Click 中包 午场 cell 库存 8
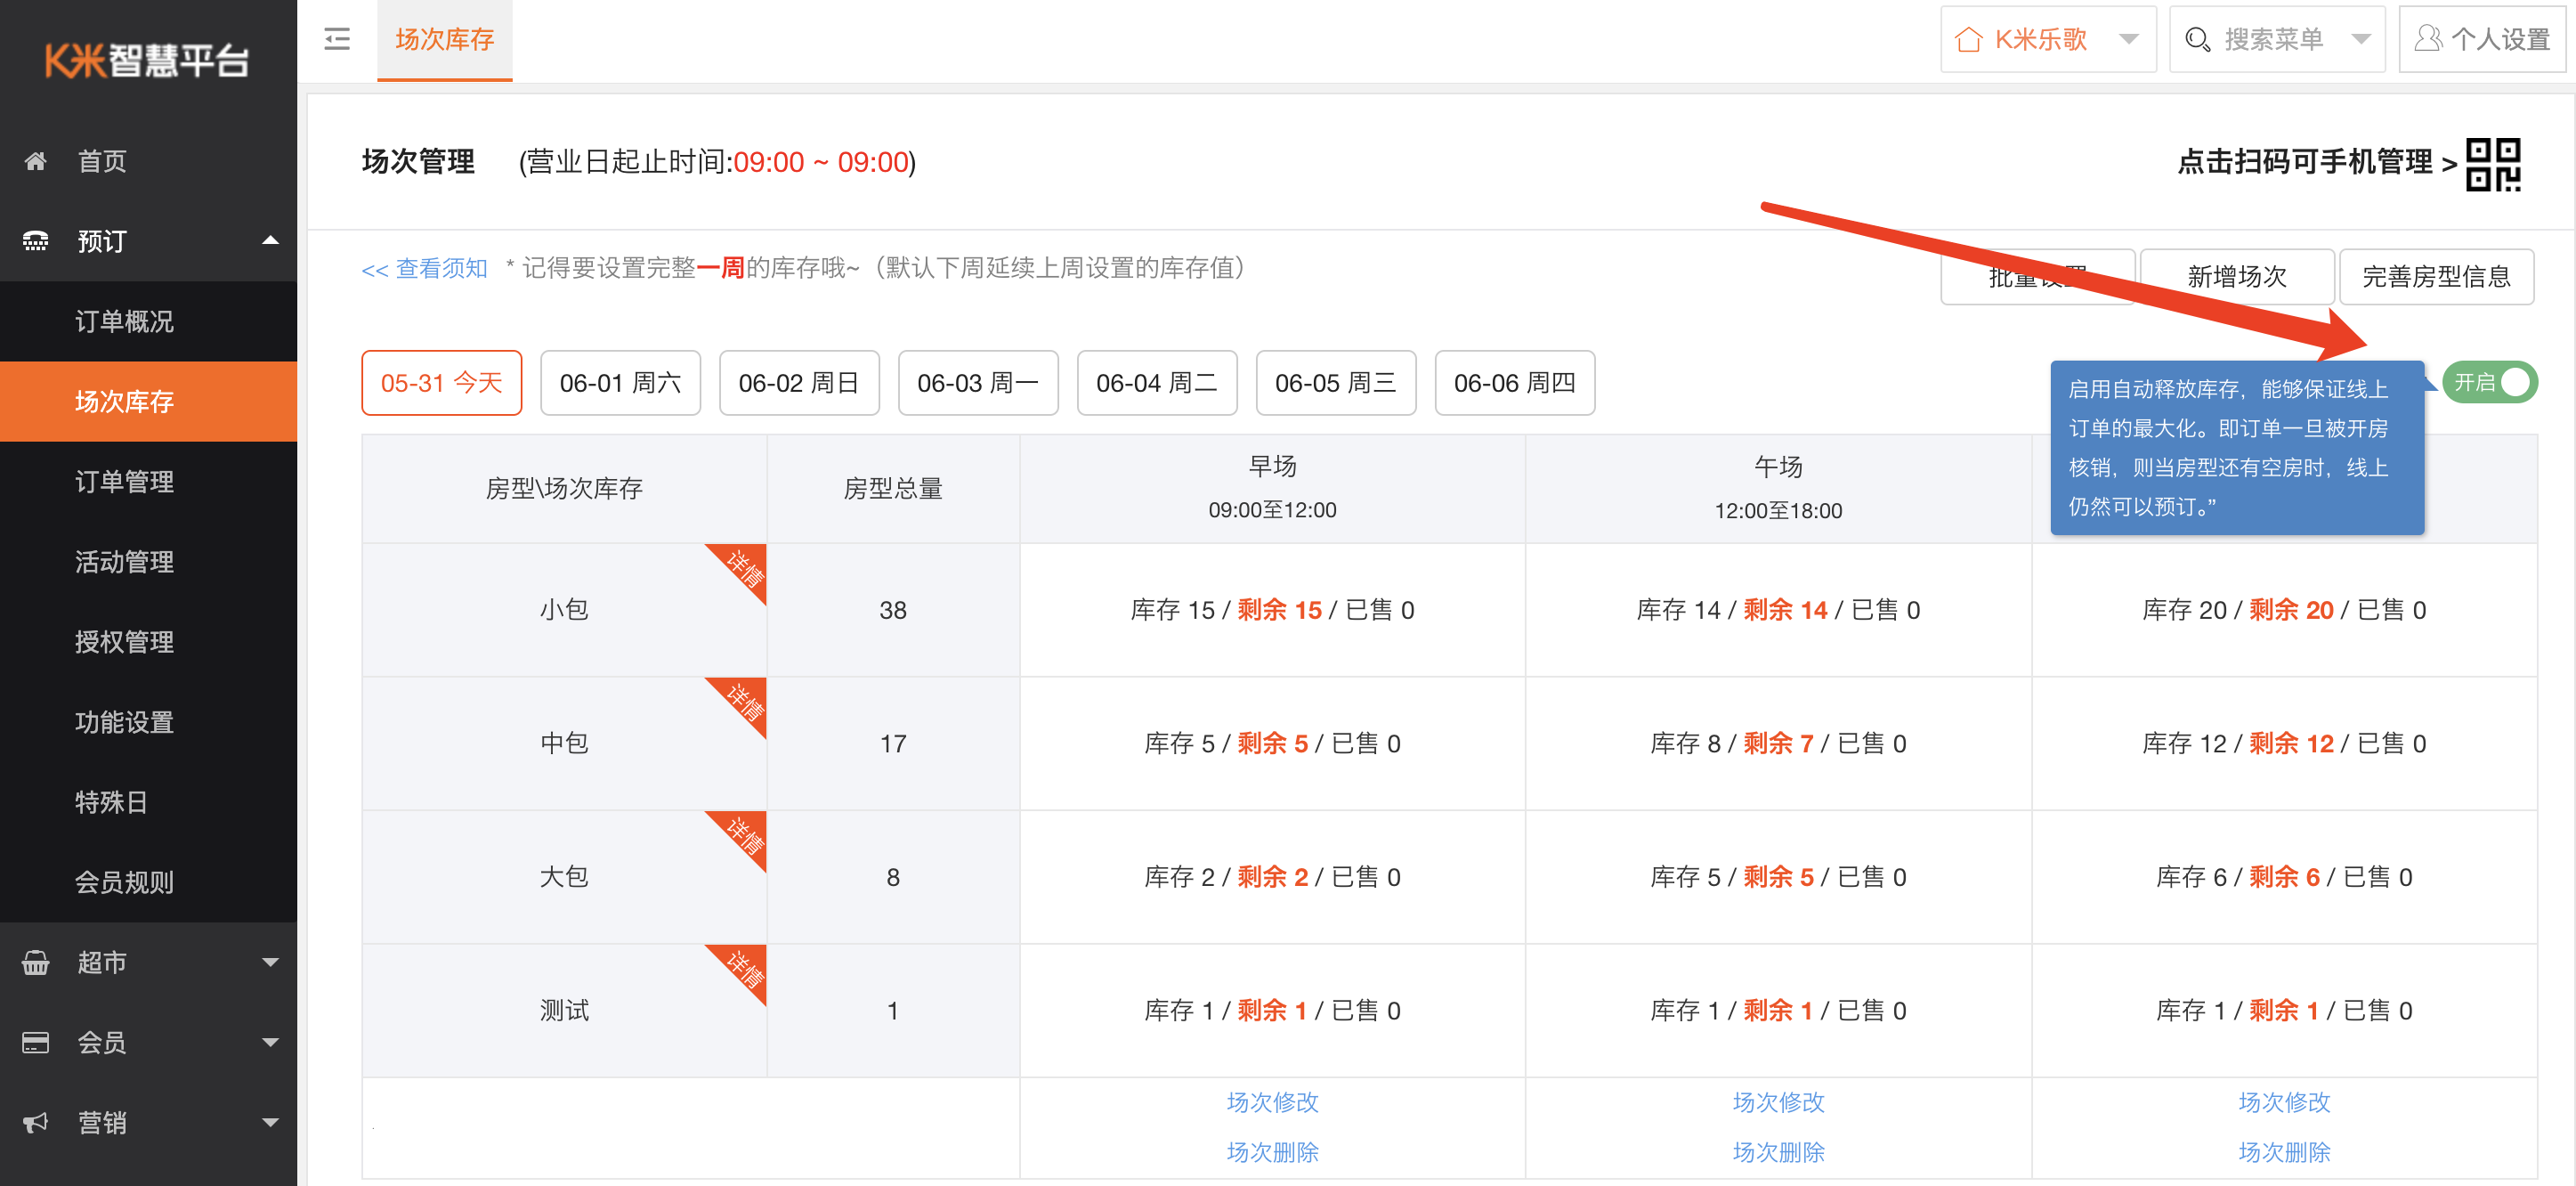Viewport: 2576px width, 1186px height. tap(1778, 744)
